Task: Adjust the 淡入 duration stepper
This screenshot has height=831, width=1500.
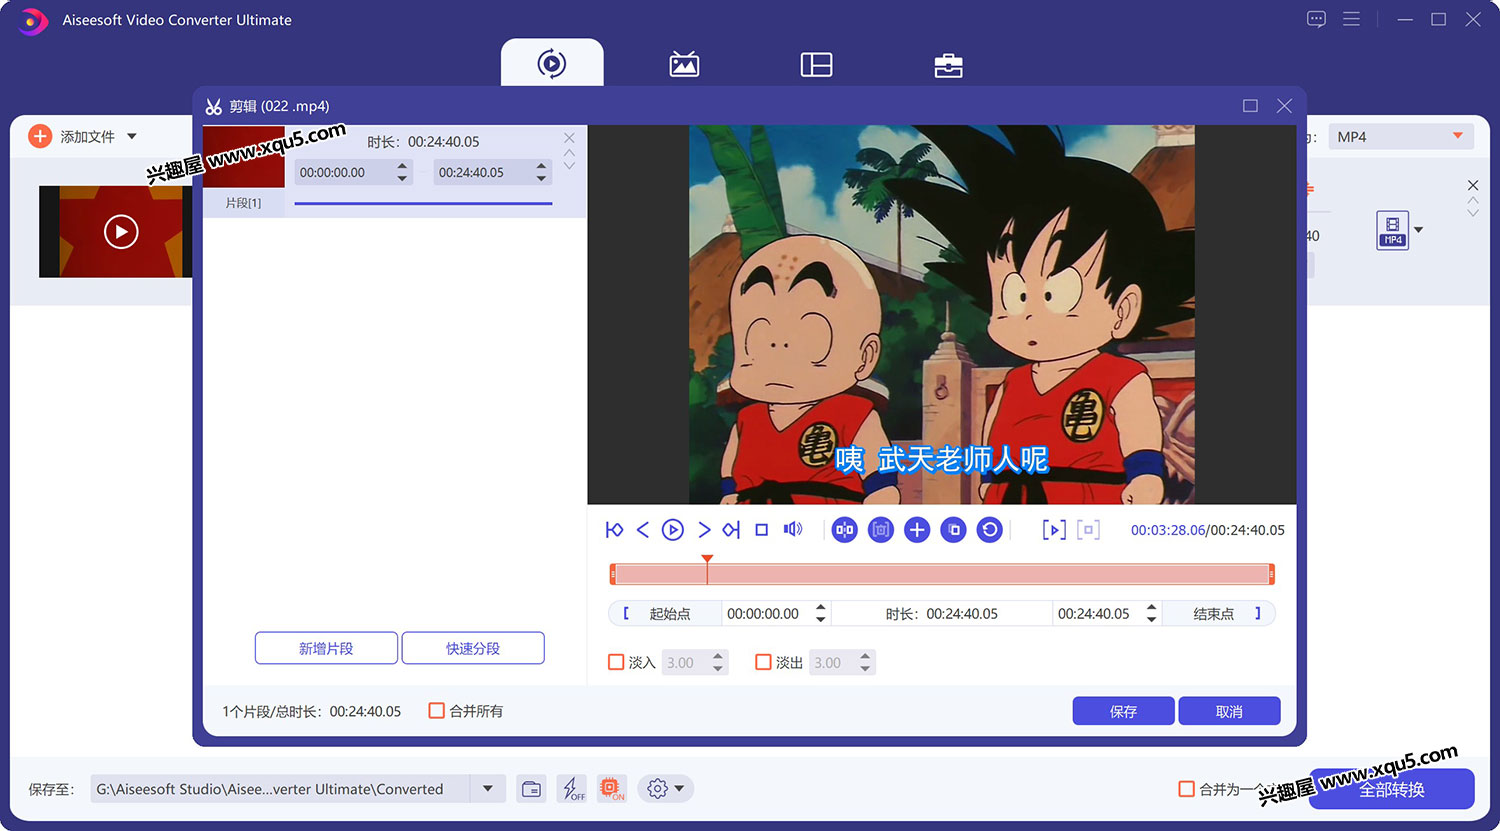Action: pyautogui.click(x=718, y=662)
